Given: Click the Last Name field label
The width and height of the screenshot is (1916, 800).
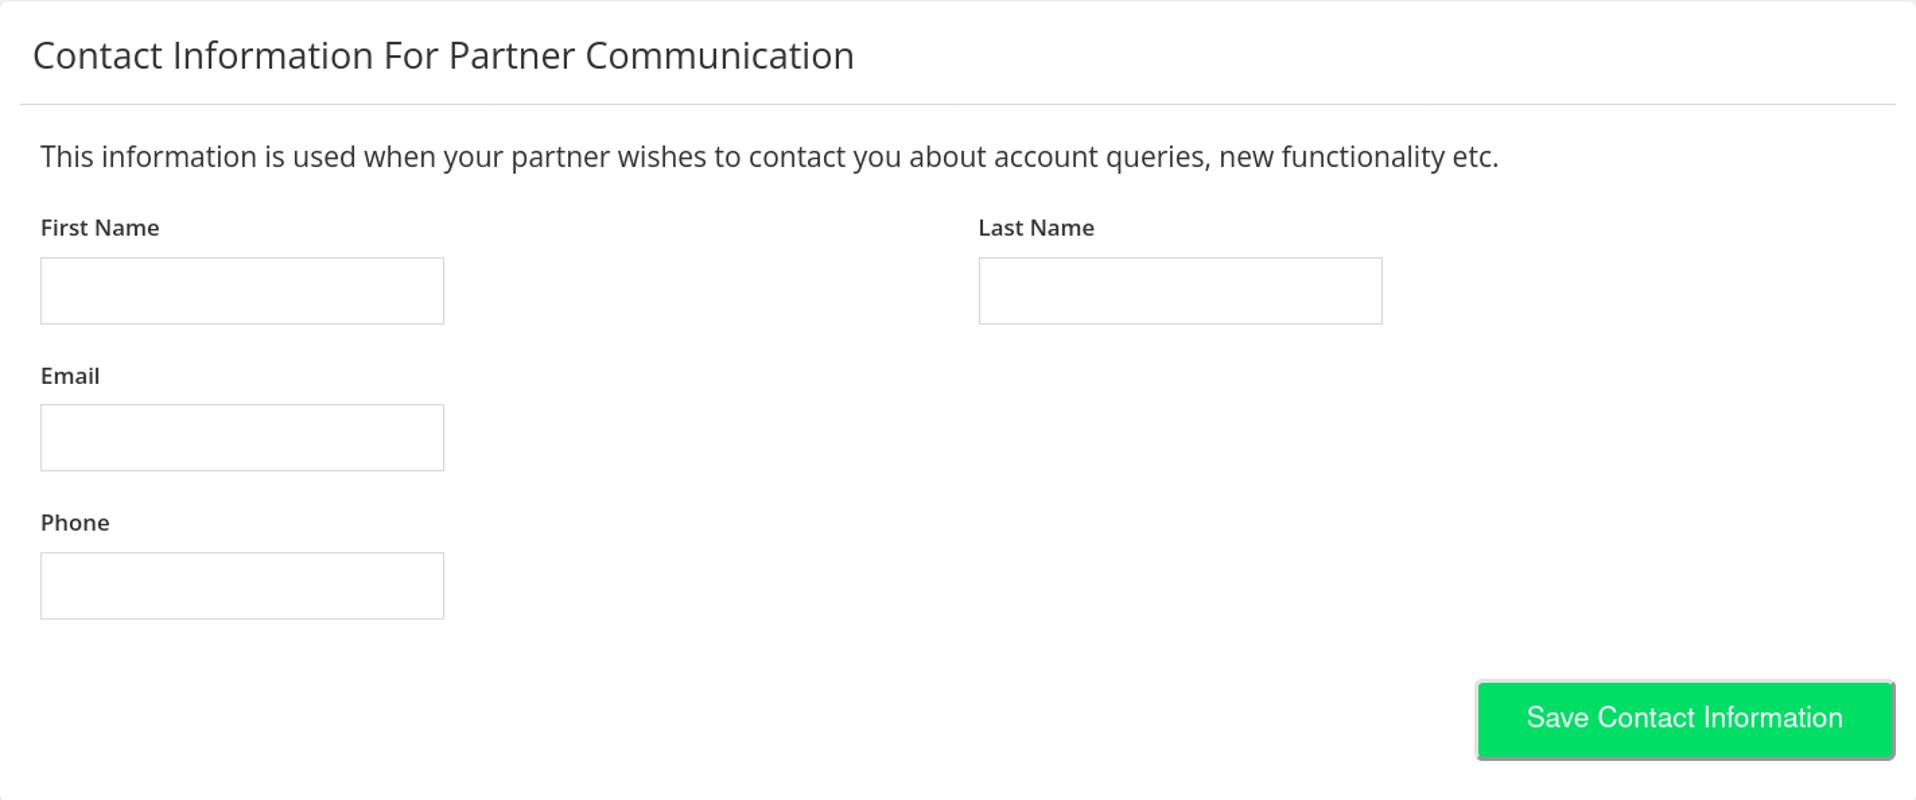Looking at the screenshot, I should pyautogui.click(x=1036, y=227).
